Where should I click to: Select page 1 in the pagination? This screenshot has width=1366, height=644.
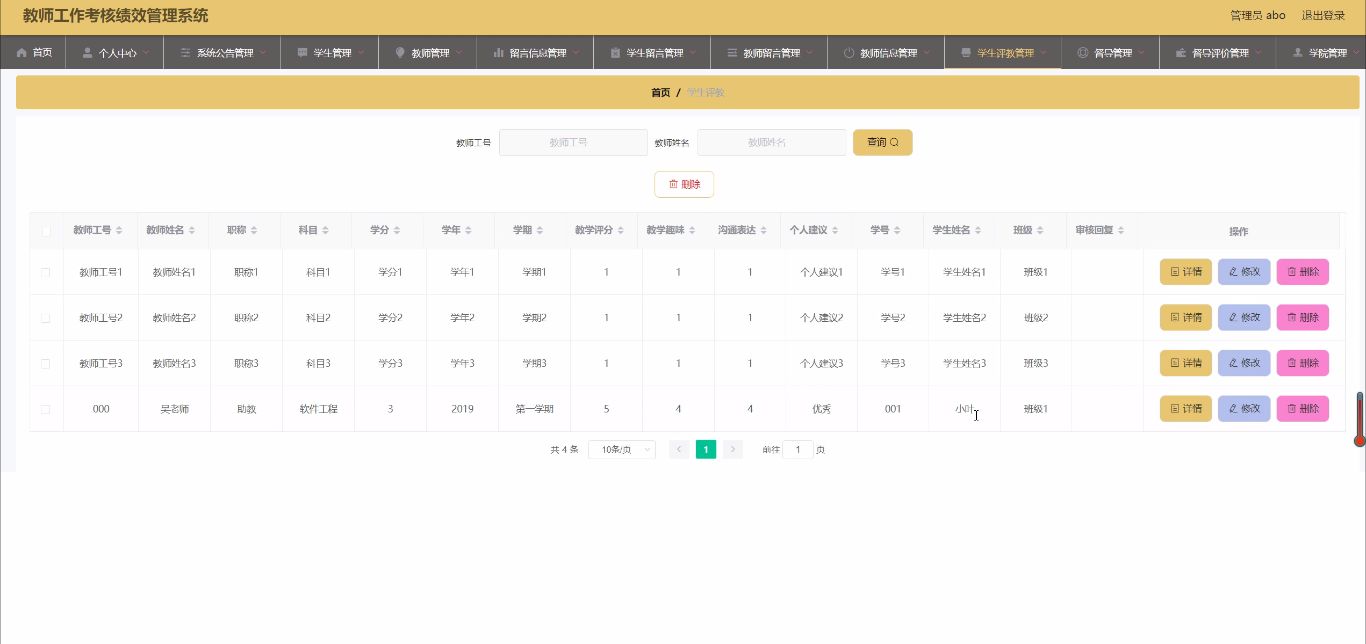tap(706, 450)
